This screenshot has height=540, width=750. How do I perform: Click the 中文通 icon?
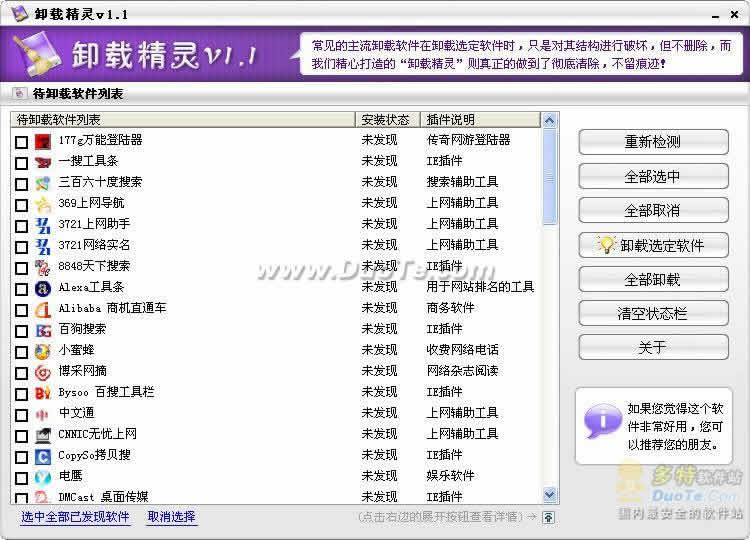coord(43,415)
